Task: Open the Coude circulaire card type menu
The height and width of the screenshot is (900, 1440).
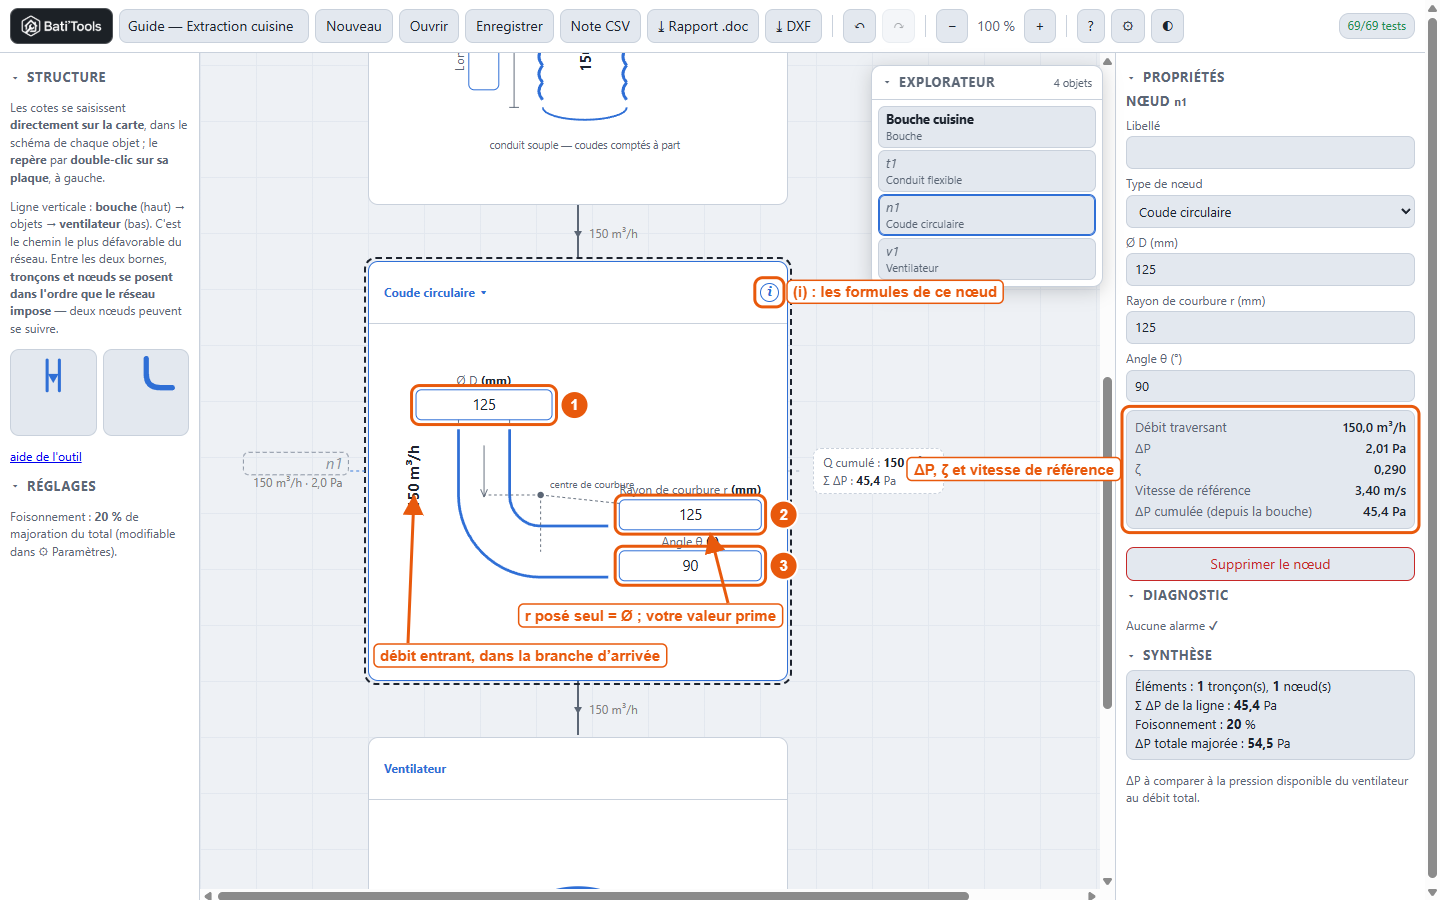Action: [x=435, y=293]
